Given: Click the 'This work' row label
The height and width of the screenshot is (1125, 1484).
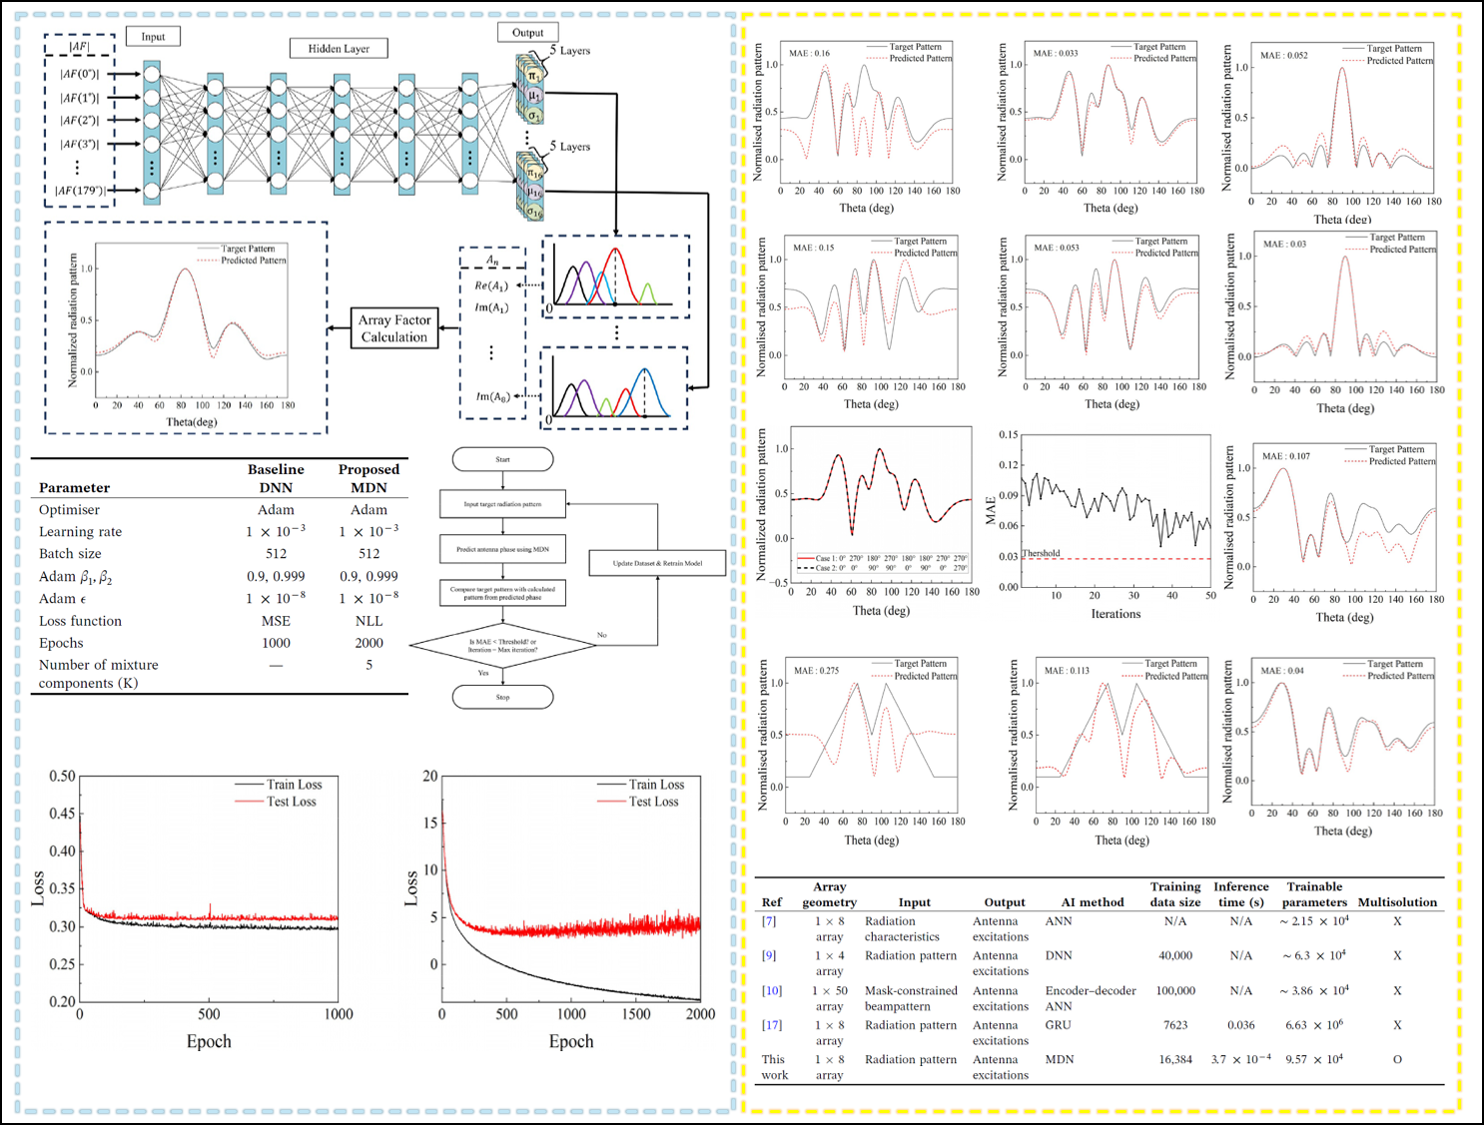Looking at the screenshot, I should (775, 1067).
